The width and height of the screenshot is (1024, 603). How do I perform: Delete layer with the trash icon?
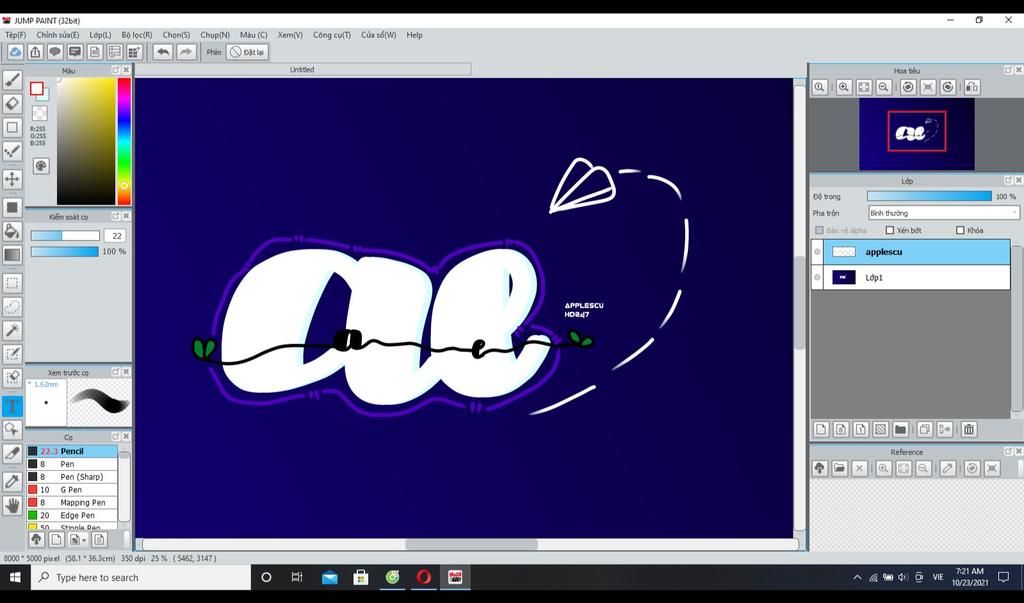[968, 429]
